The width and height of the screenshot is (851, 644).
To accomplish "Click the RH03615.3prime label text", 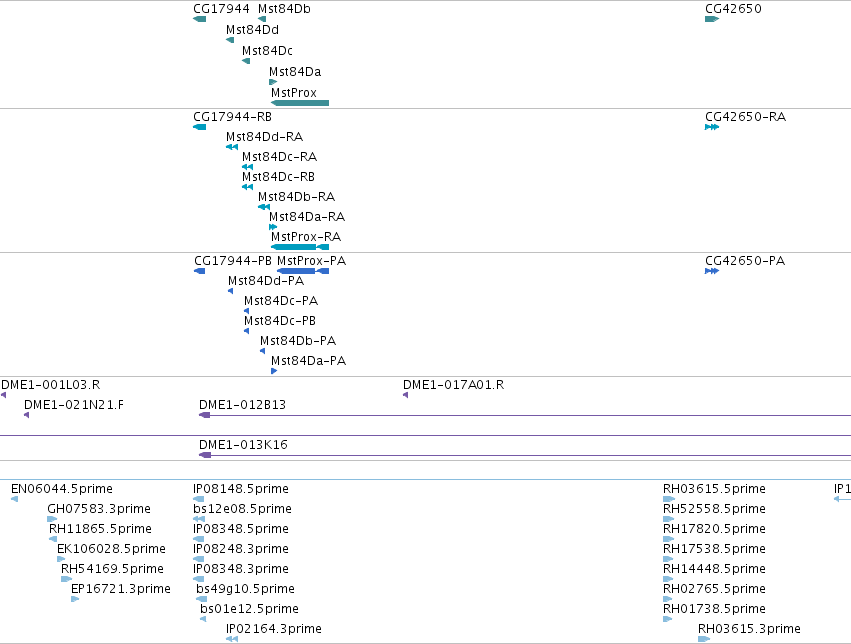I will (x=749, y=629).
